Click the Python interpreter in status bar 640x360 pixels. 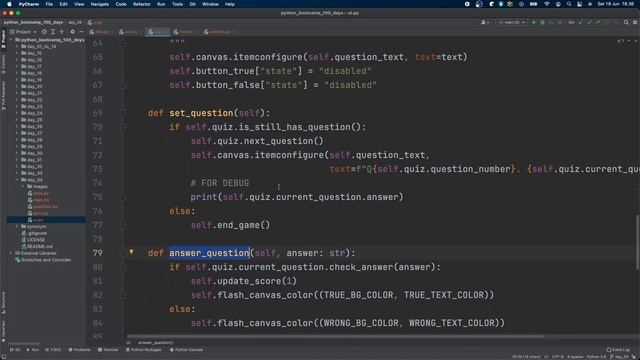coord(597,357)
